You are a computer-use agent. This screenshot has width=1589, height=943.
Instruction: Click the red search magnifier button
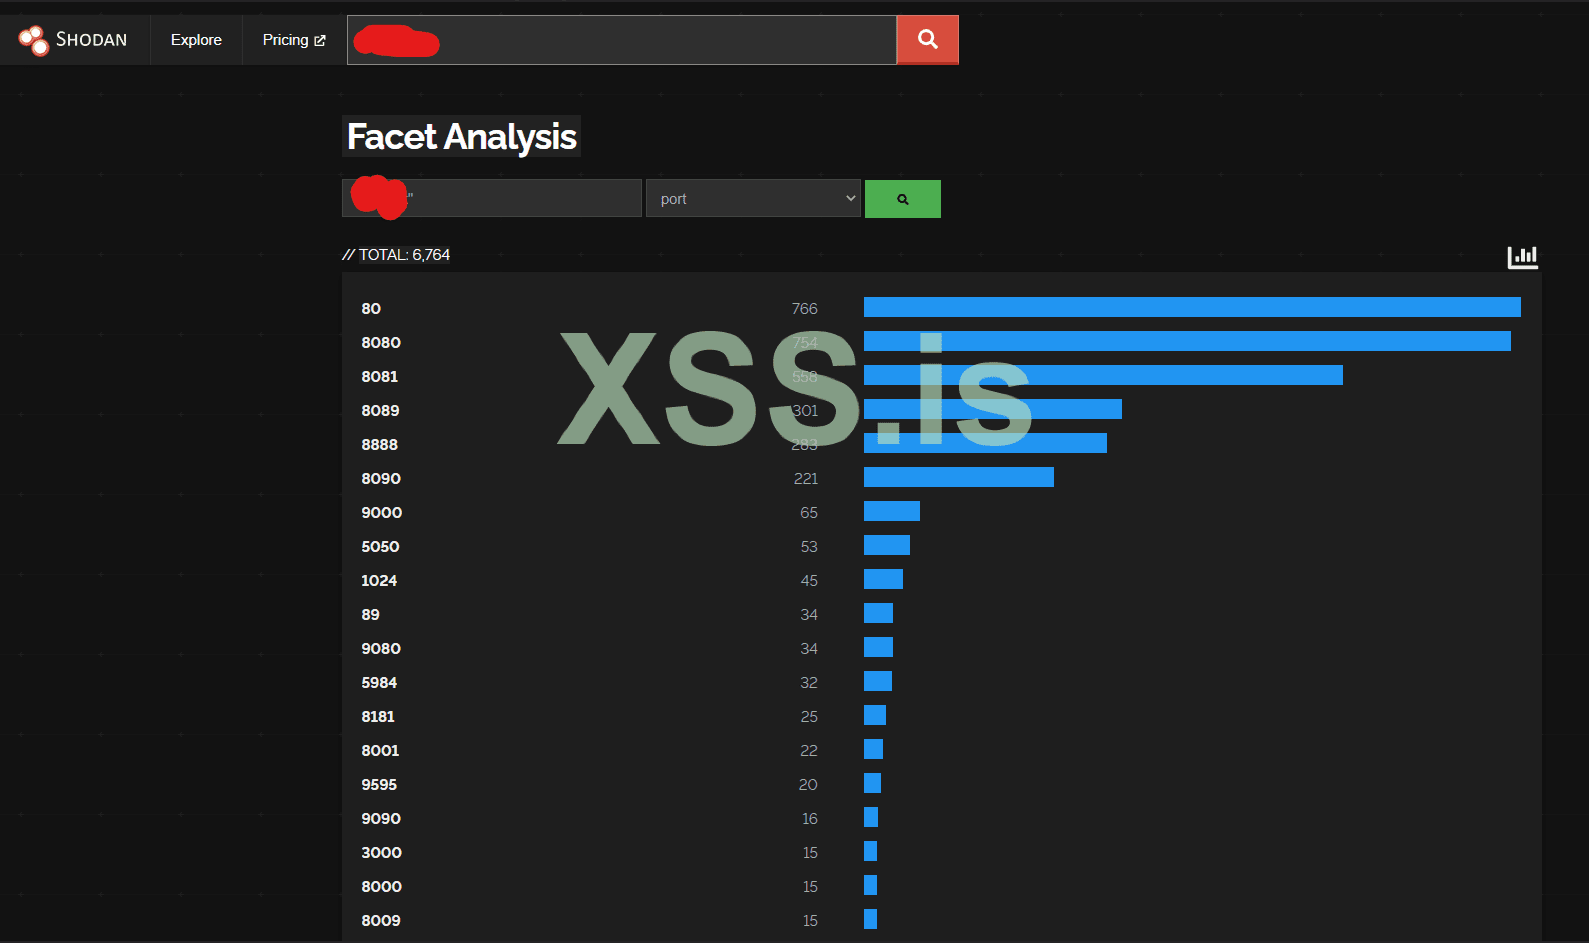pos(928,40)
